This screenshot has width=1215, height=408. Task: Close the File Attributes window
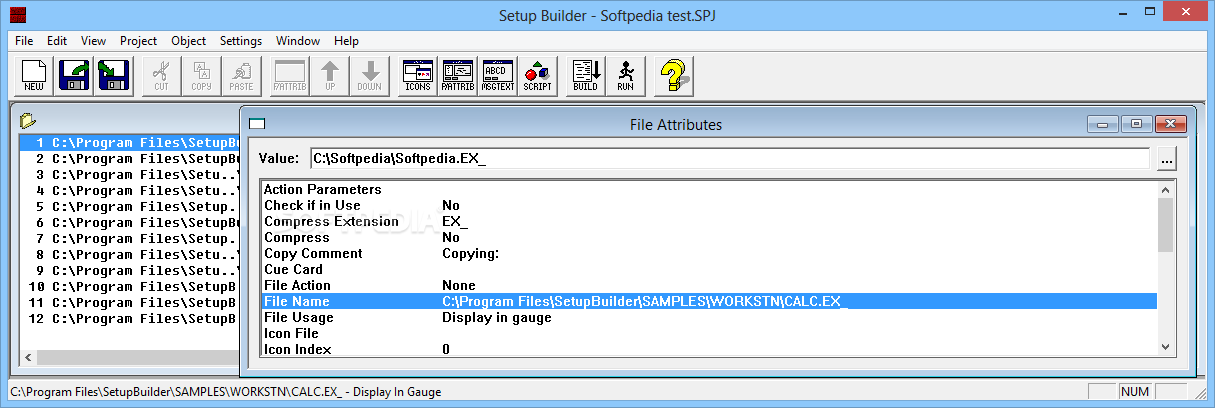[x=1168, y=124]
